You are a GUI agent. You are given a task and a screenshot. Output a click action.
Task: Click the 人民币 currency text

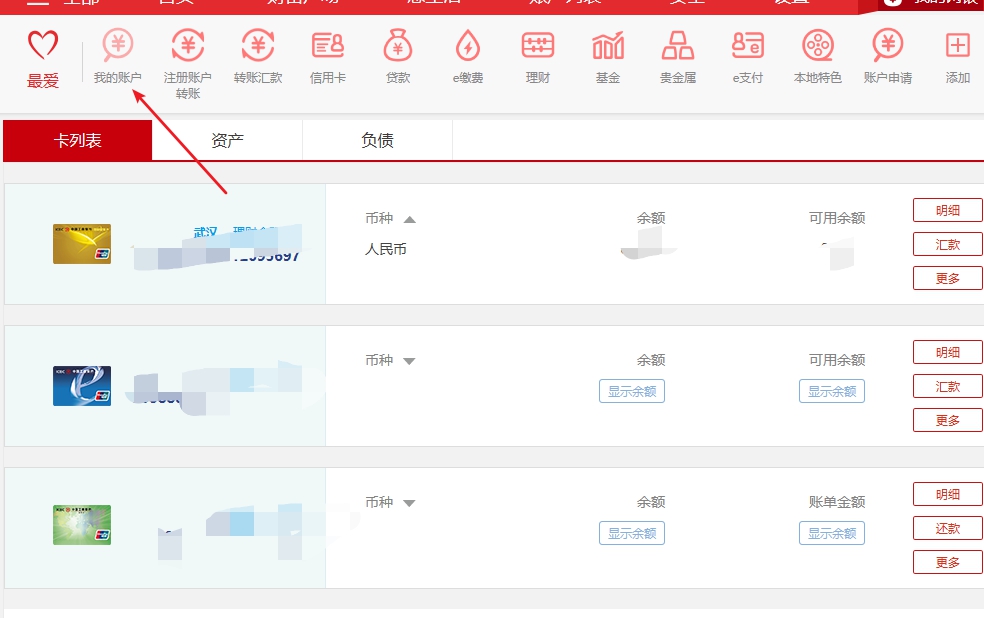click(386, 249)
